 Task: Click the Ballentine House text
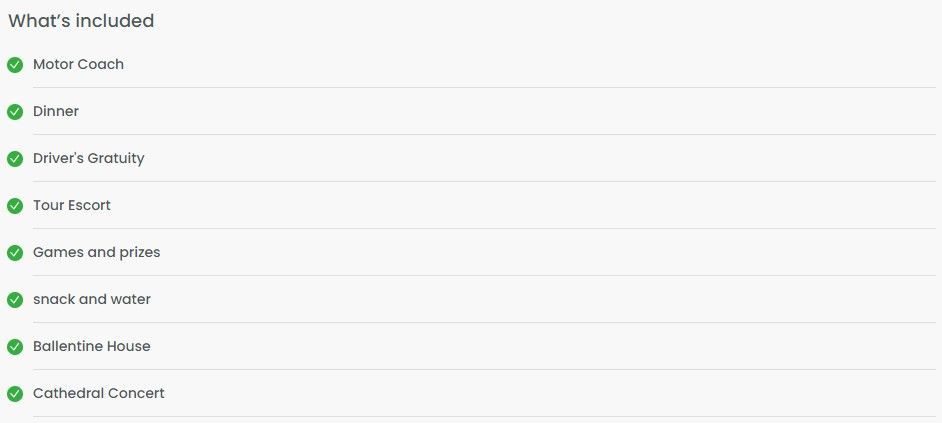coord(91,346)
